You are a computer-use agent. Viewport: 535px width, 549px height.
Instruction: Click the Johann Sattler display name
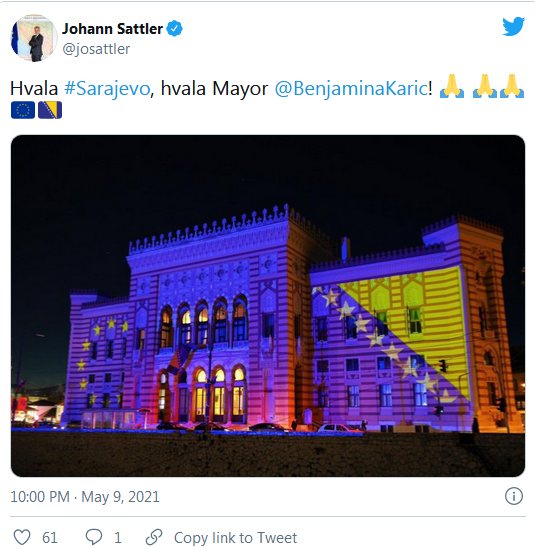coord(112,29)
